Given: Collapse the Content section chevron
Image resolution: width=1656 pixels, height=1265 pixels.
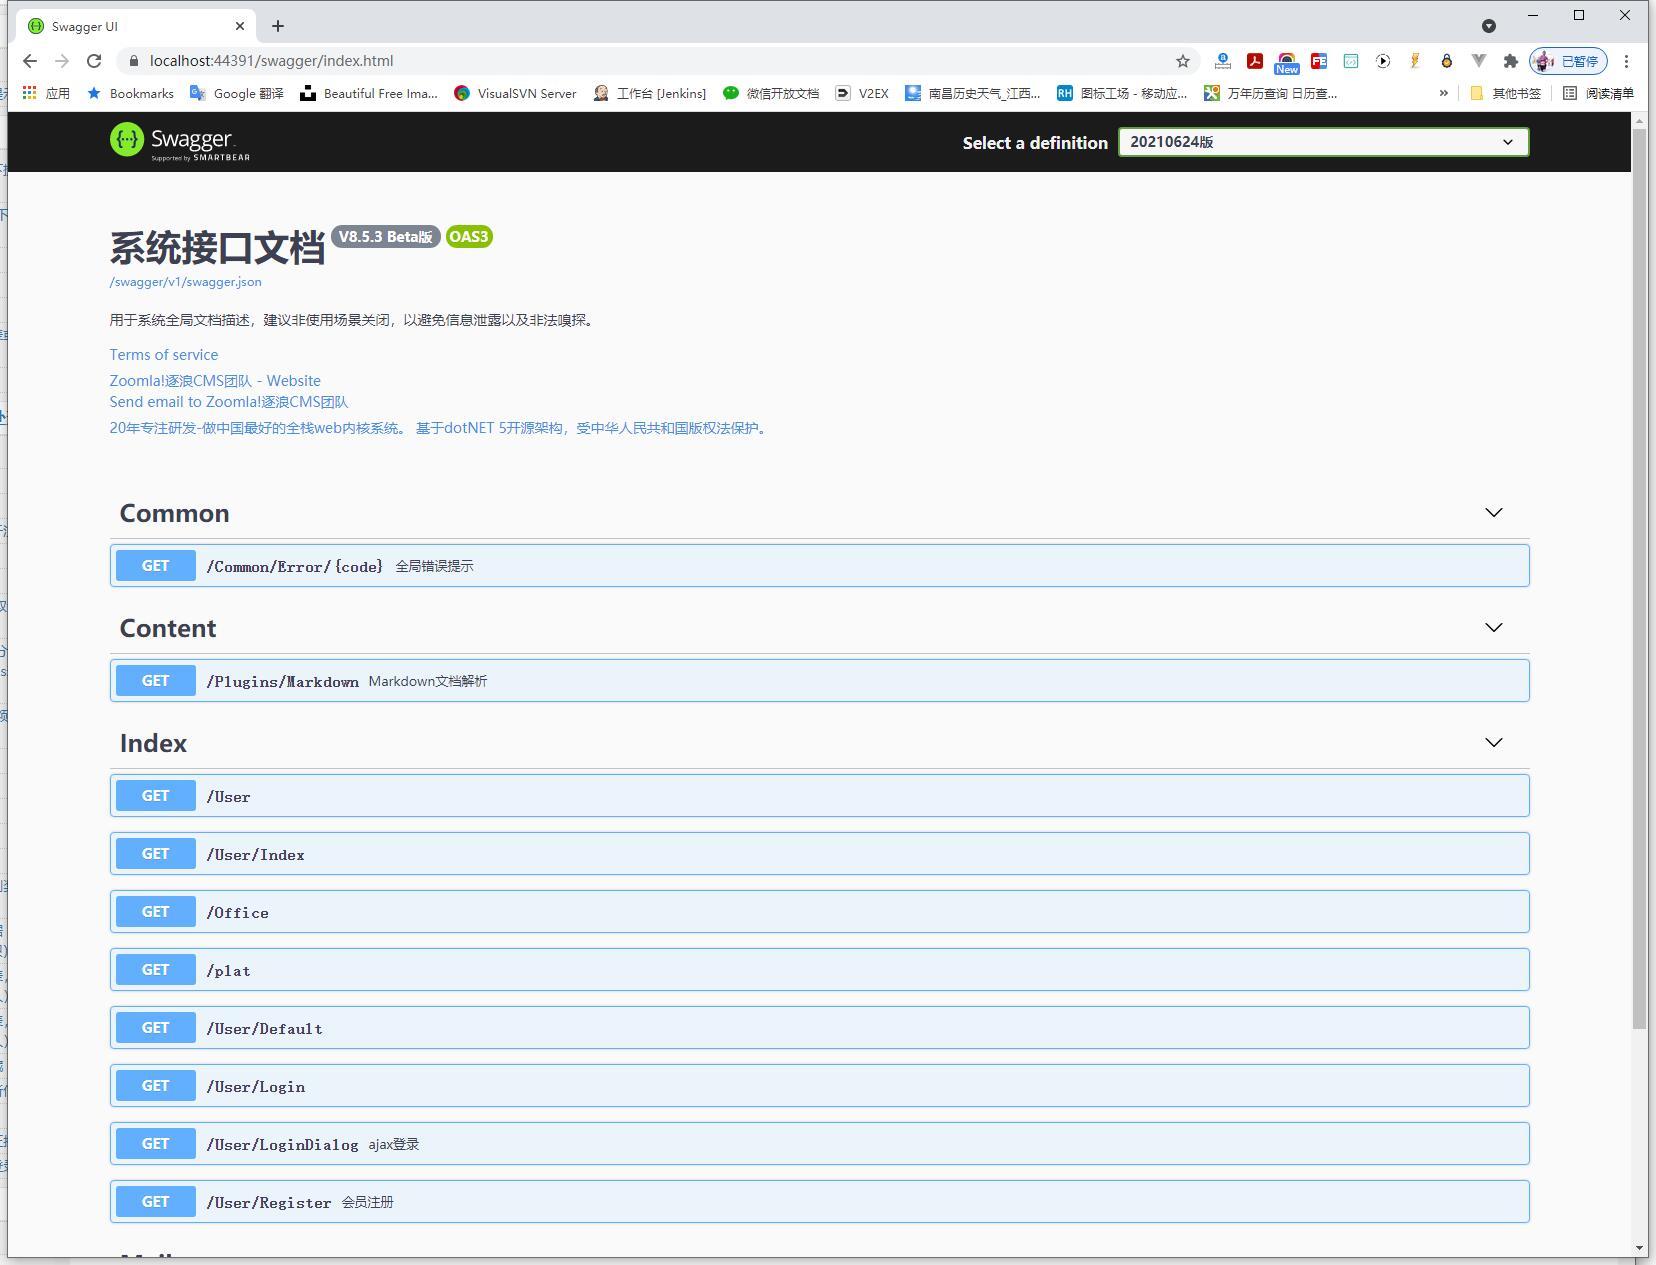Looking at the screenshot, I should point(1493,628).
